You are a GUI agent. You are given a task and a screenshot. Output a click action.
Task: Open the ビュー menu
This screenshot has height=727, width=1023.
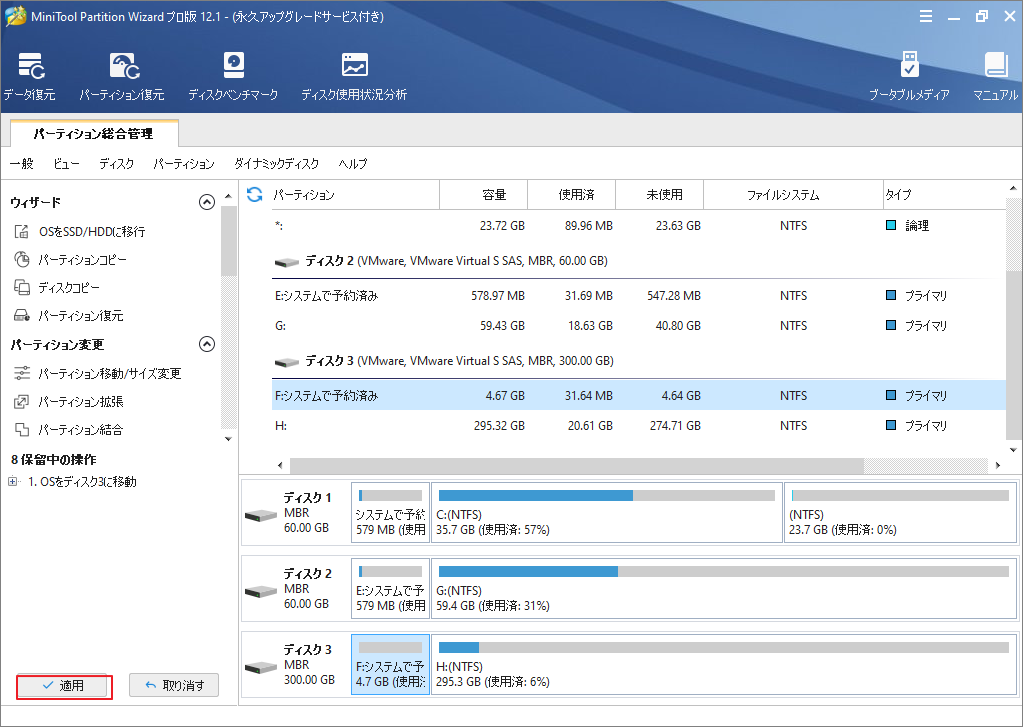coord(66,164)
